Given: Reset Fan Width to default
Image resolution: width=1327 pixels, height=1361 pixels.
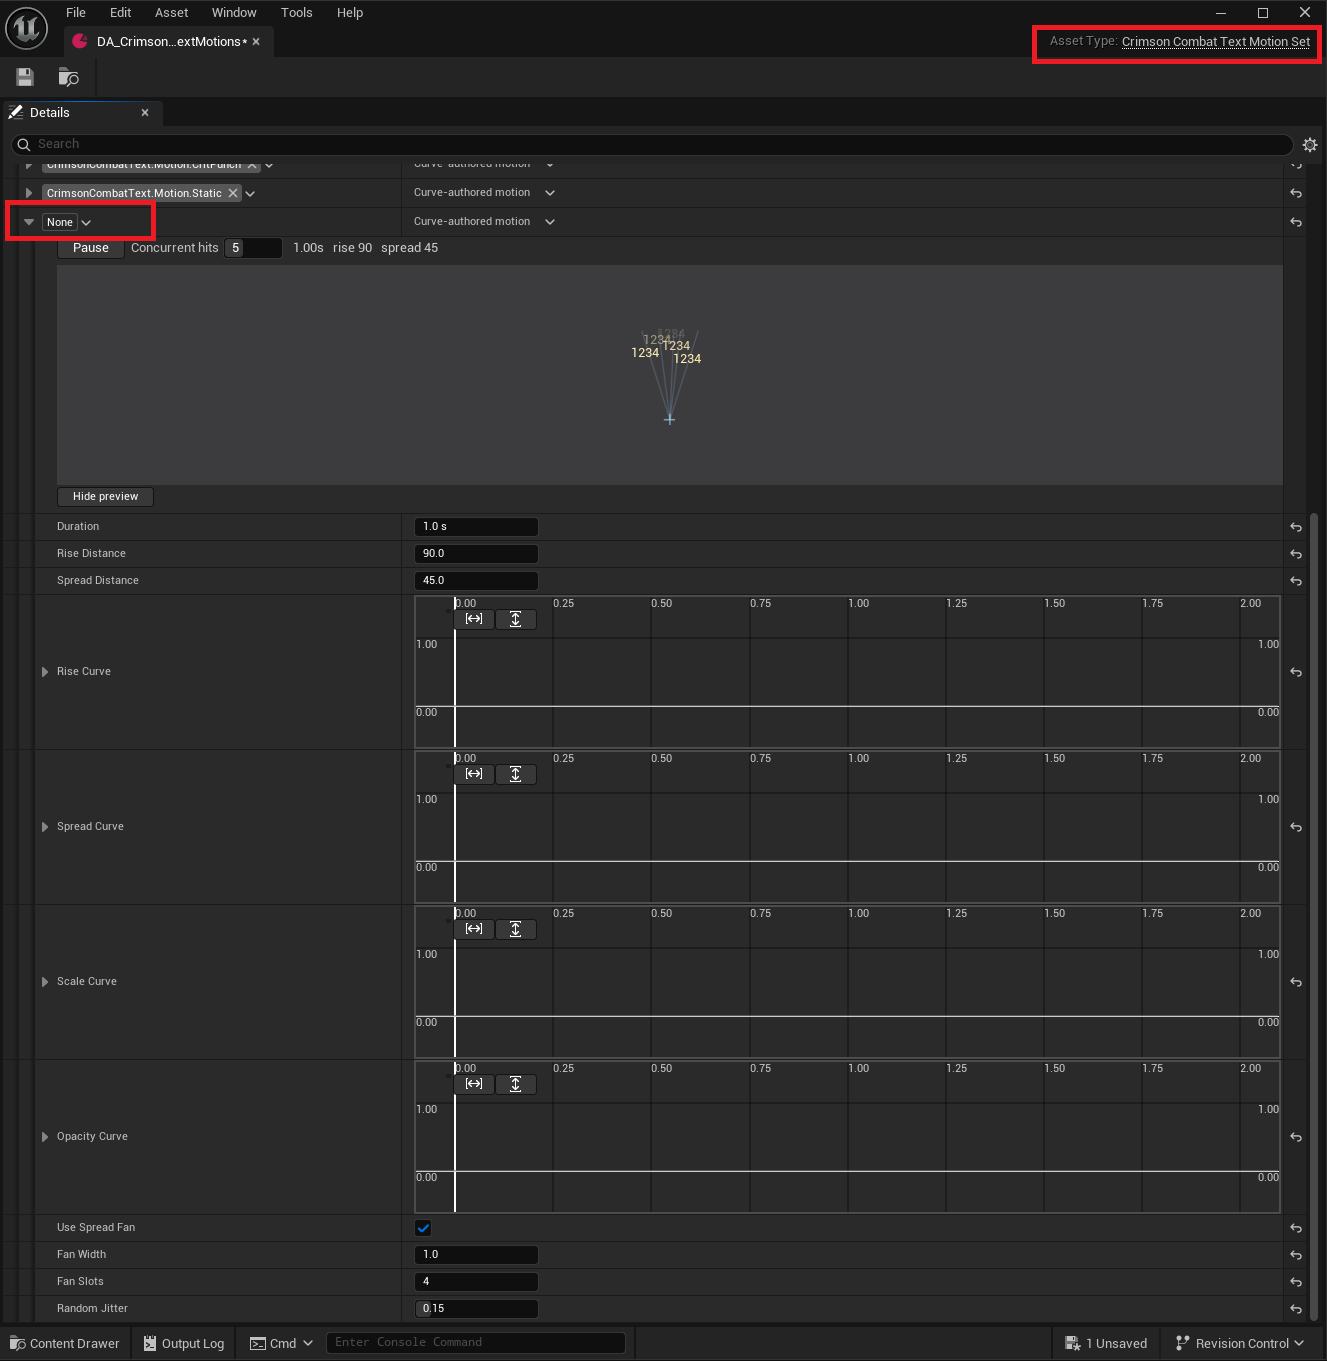Looking at the screenshot, I should coord(1296,1255).
